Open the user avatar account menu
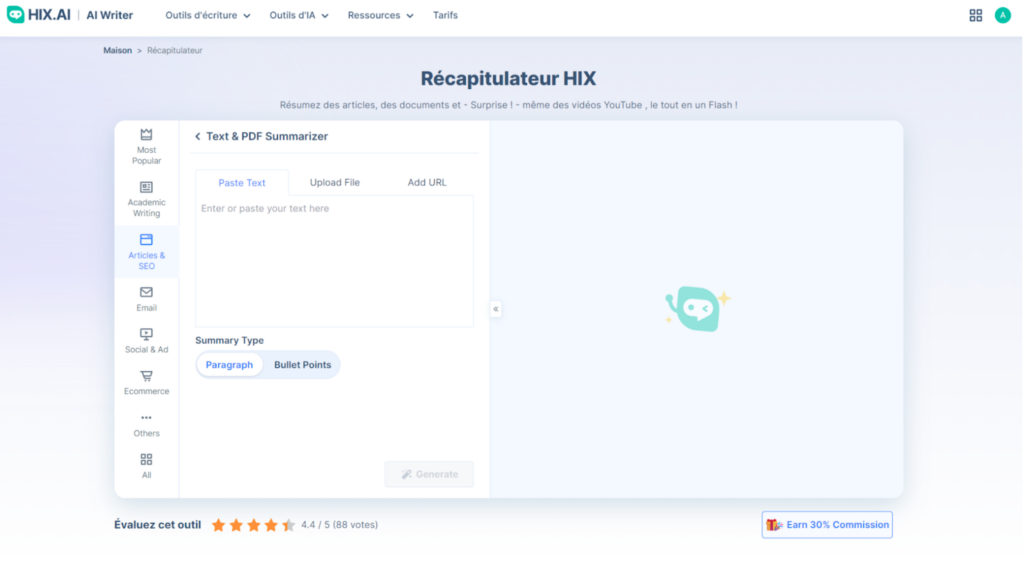 (1002, 15)
